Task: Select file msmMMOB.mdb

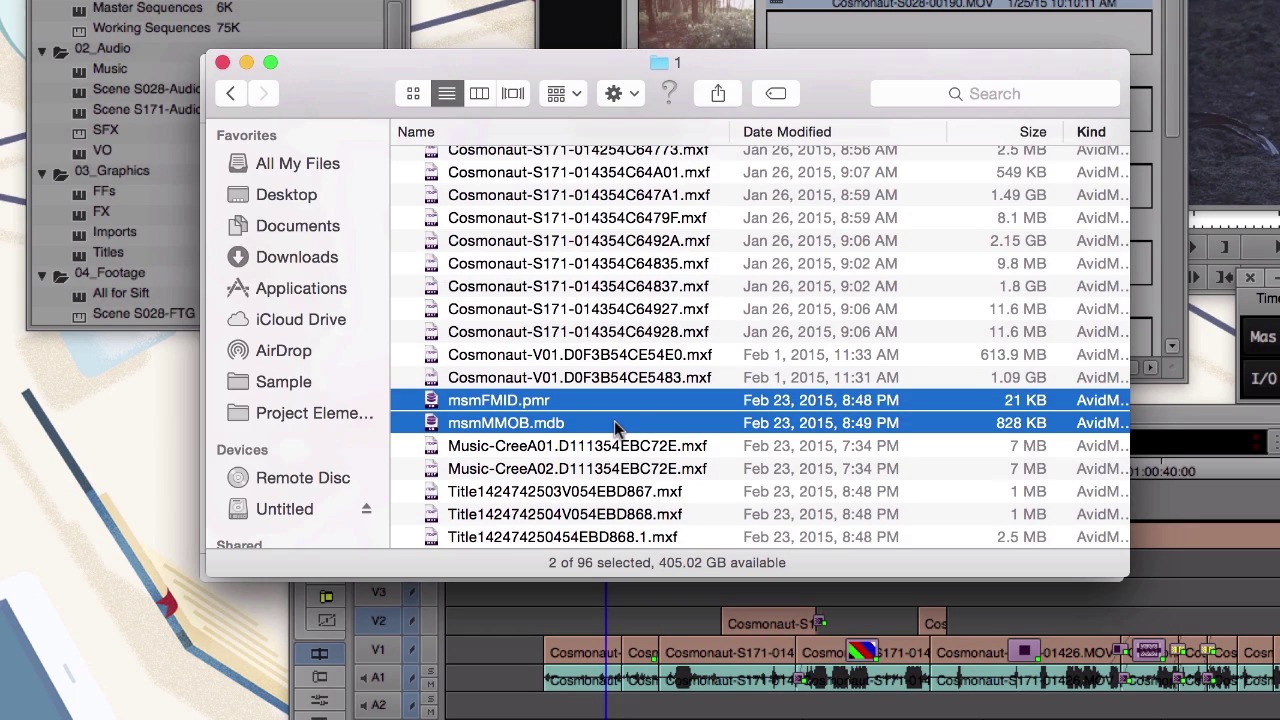Action: click(x=760, y=423)
